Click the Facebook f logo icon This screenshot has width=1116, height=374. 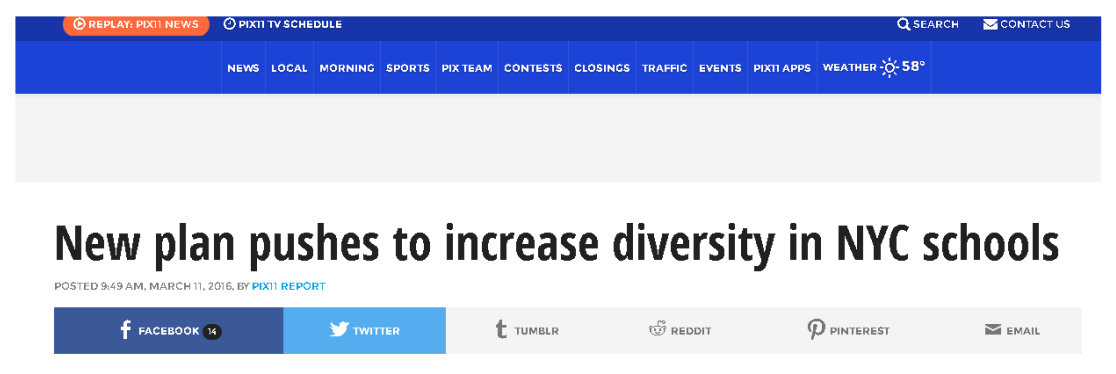click(126, 330)
